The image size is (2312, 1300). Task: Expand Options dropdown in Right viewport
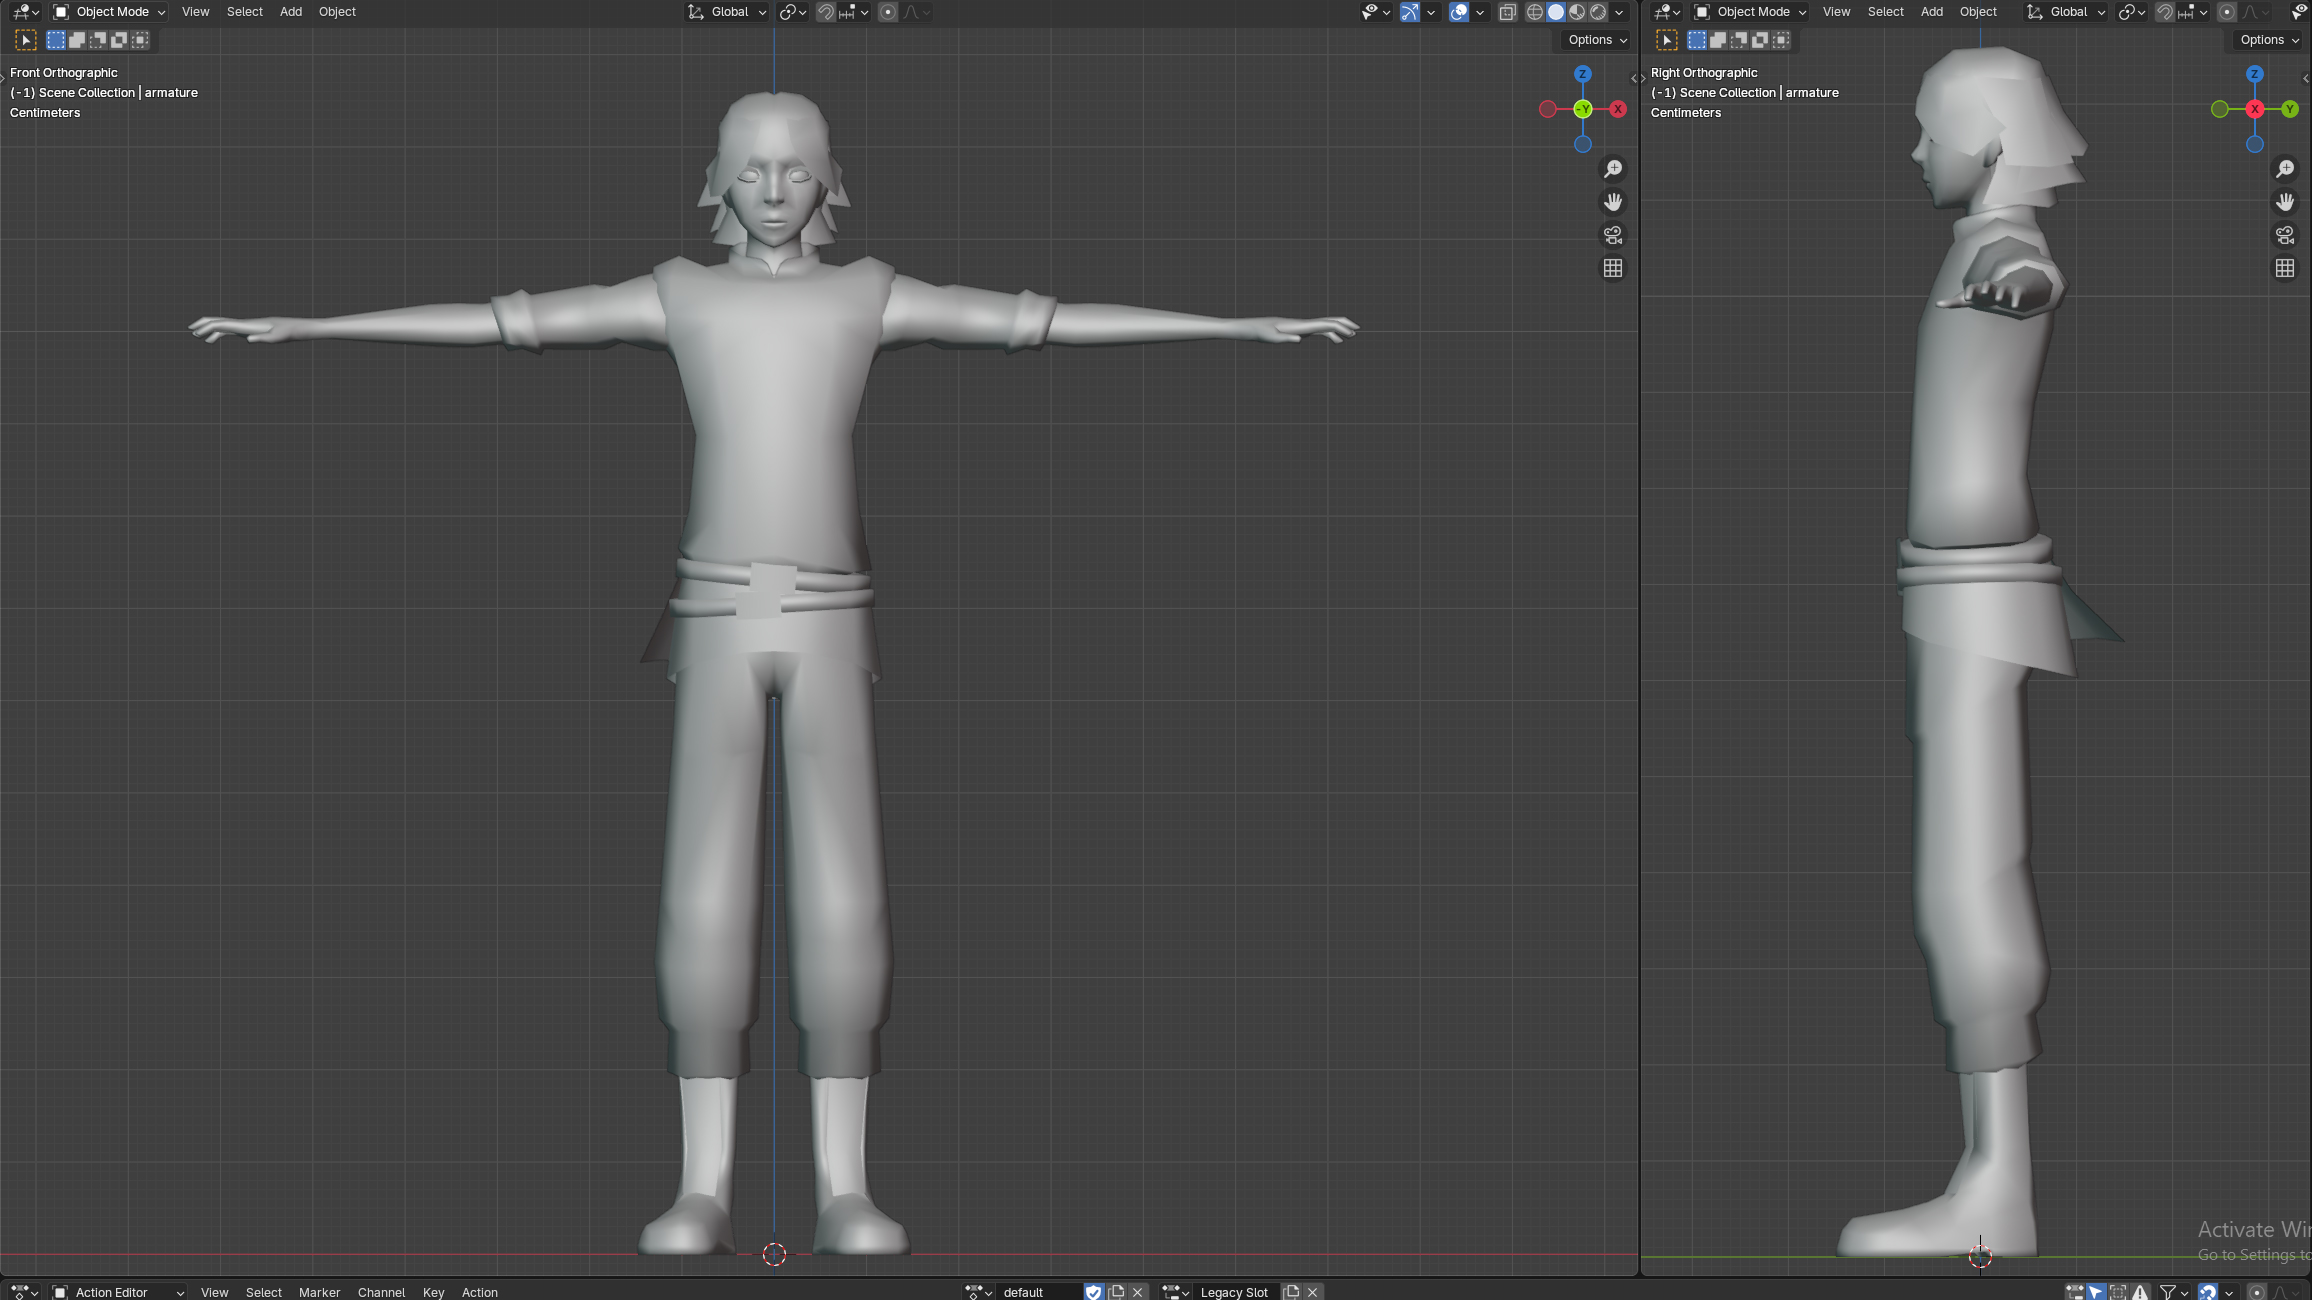pos(2268,40)
